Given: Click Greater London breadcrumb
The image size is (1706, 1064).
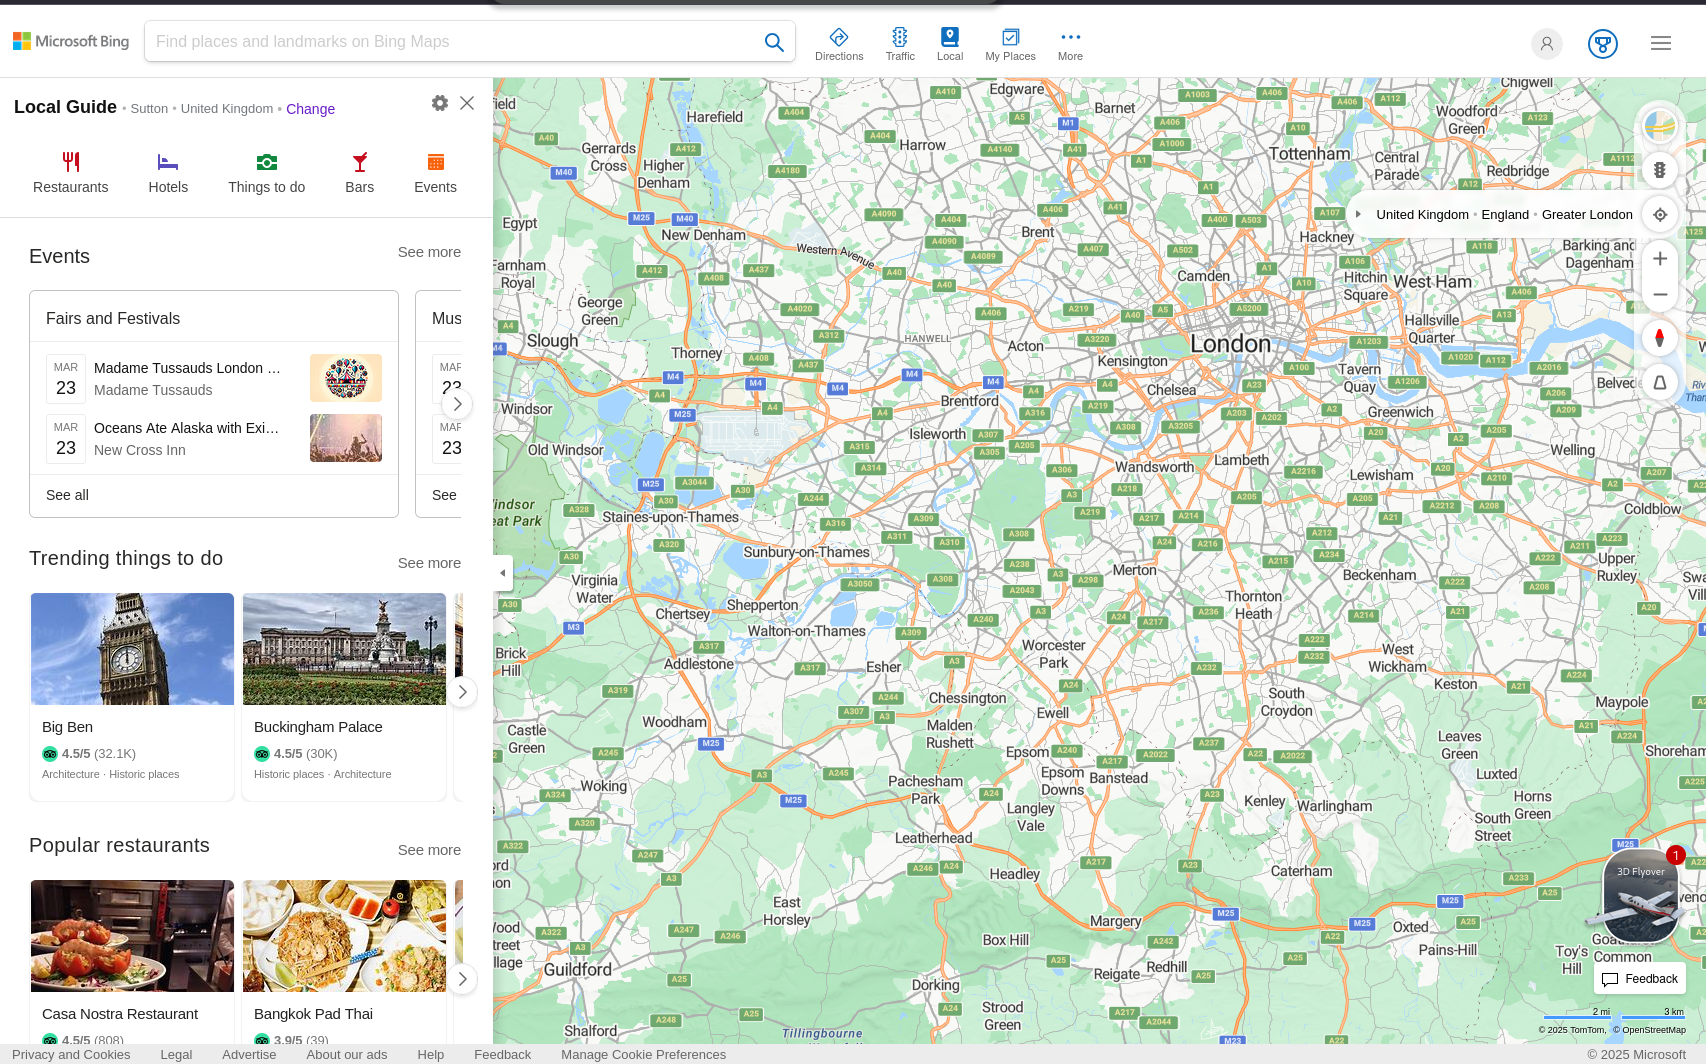Looking at the screenshot, I should pos(1587,214).
